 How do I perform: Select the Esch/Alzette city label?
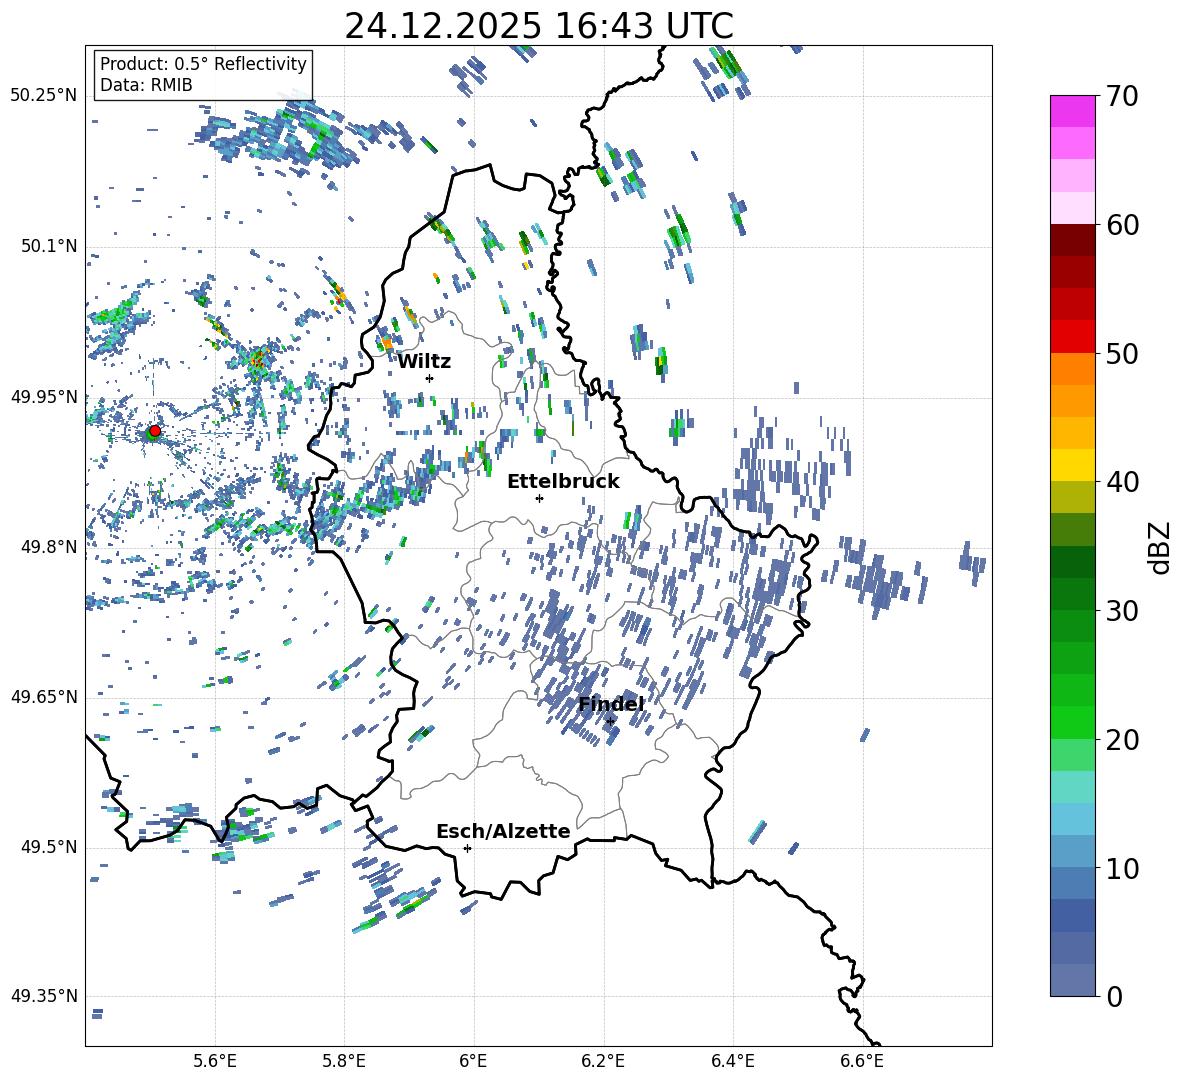click(502, 831)
